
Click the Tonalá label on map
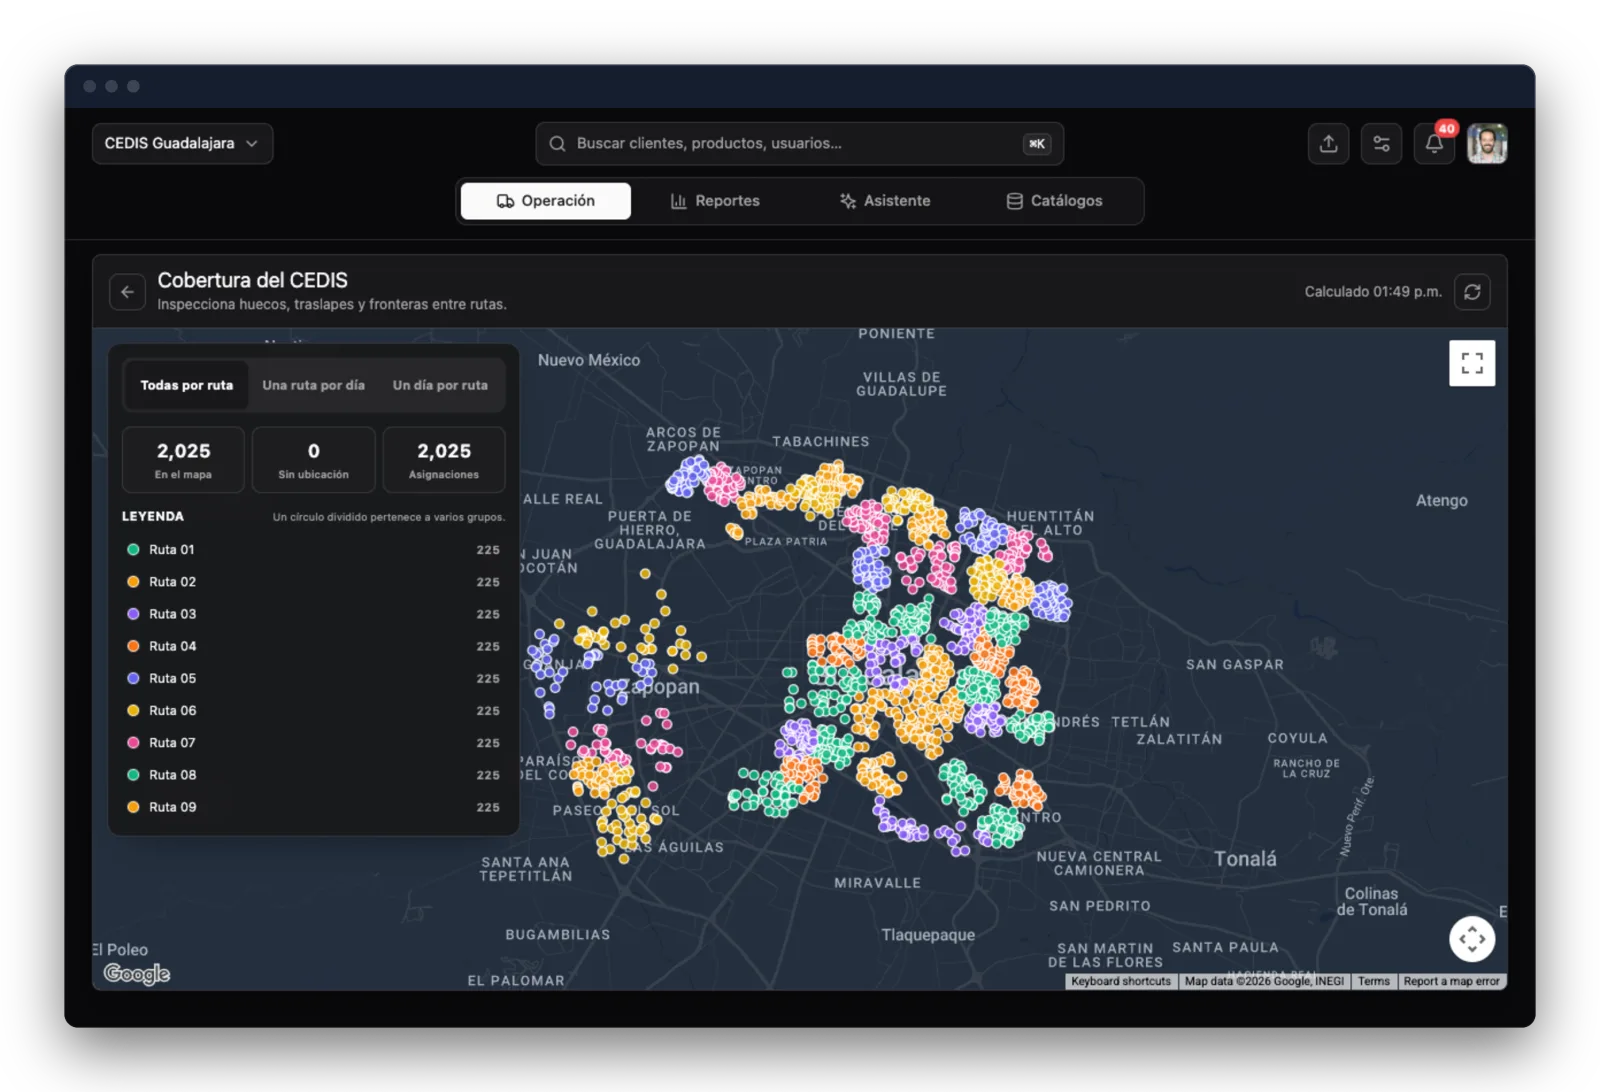[1245, 859]
